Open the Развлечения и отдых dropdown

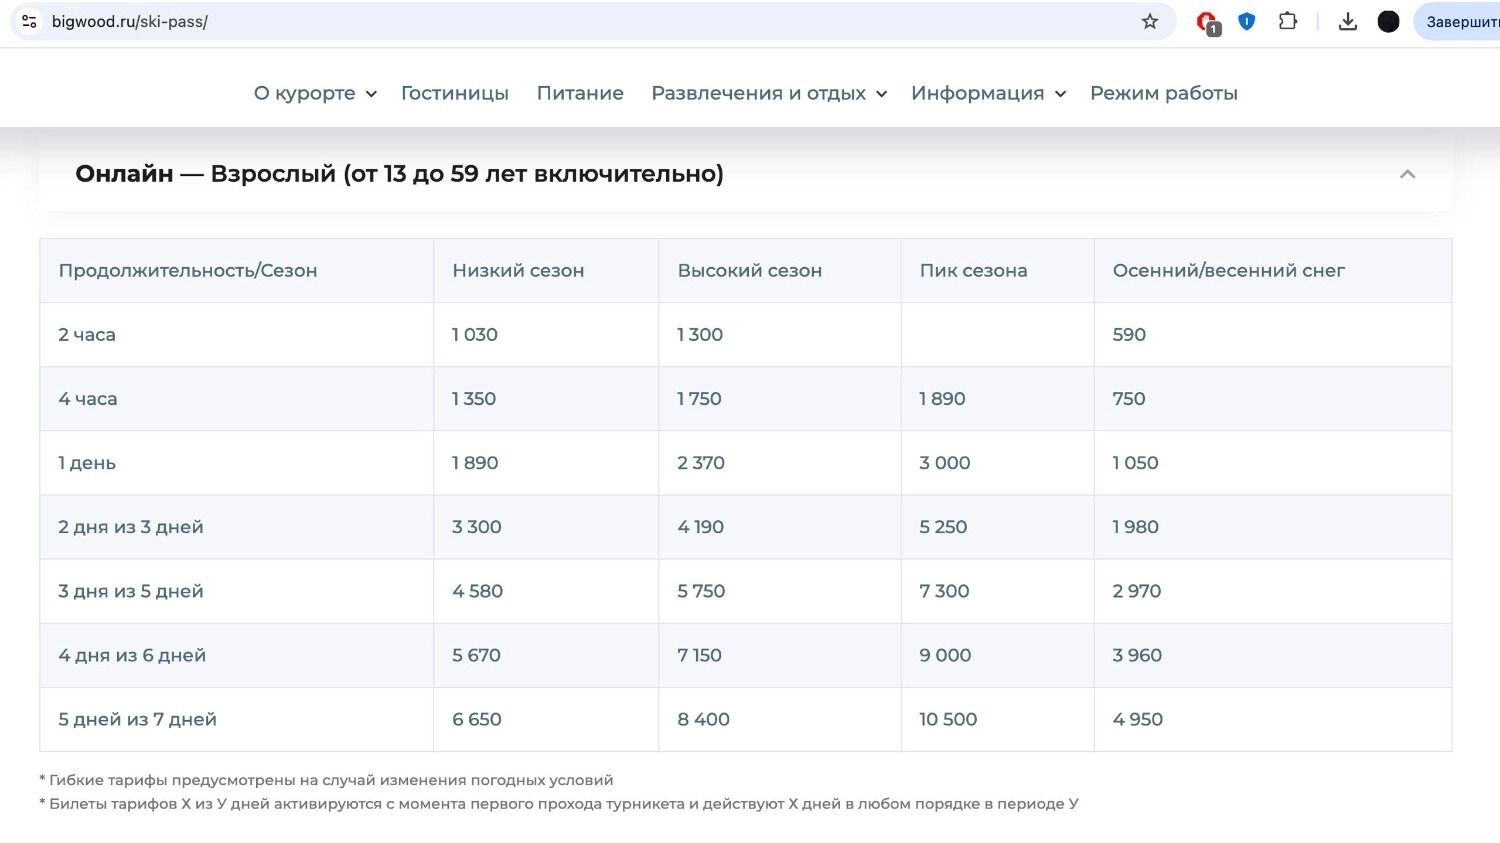[x=768, y=93]
